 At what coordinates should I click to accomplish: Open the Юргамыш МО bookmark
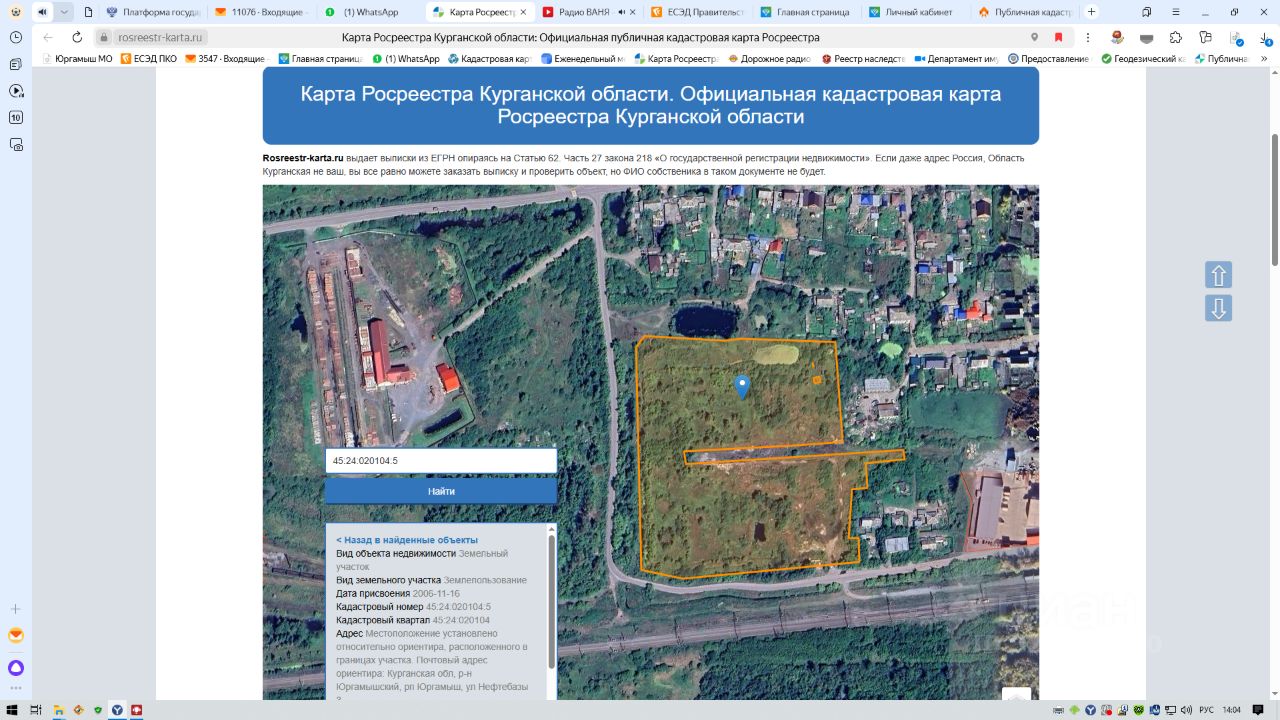pyautogui.click(x=78, y=59)
